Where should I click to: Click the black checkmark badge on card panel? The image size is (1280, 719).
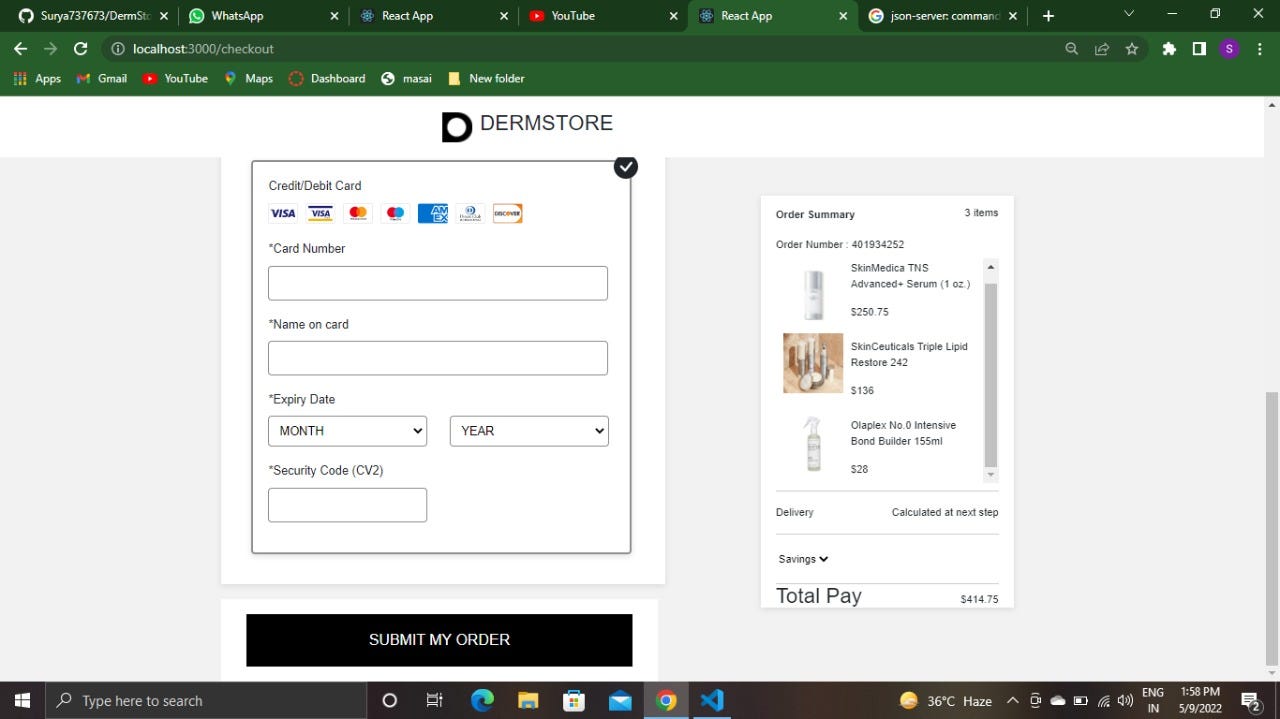pyautogui.click(x=626, y=167)
